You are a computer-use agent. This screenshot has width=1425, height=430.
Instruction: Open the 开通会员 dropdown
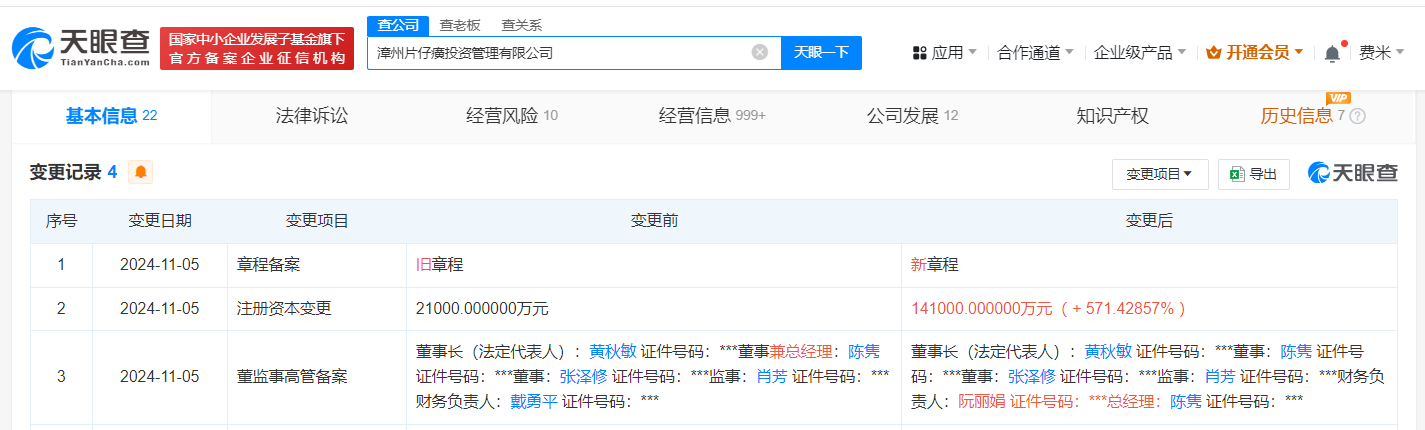[1255, 53]
